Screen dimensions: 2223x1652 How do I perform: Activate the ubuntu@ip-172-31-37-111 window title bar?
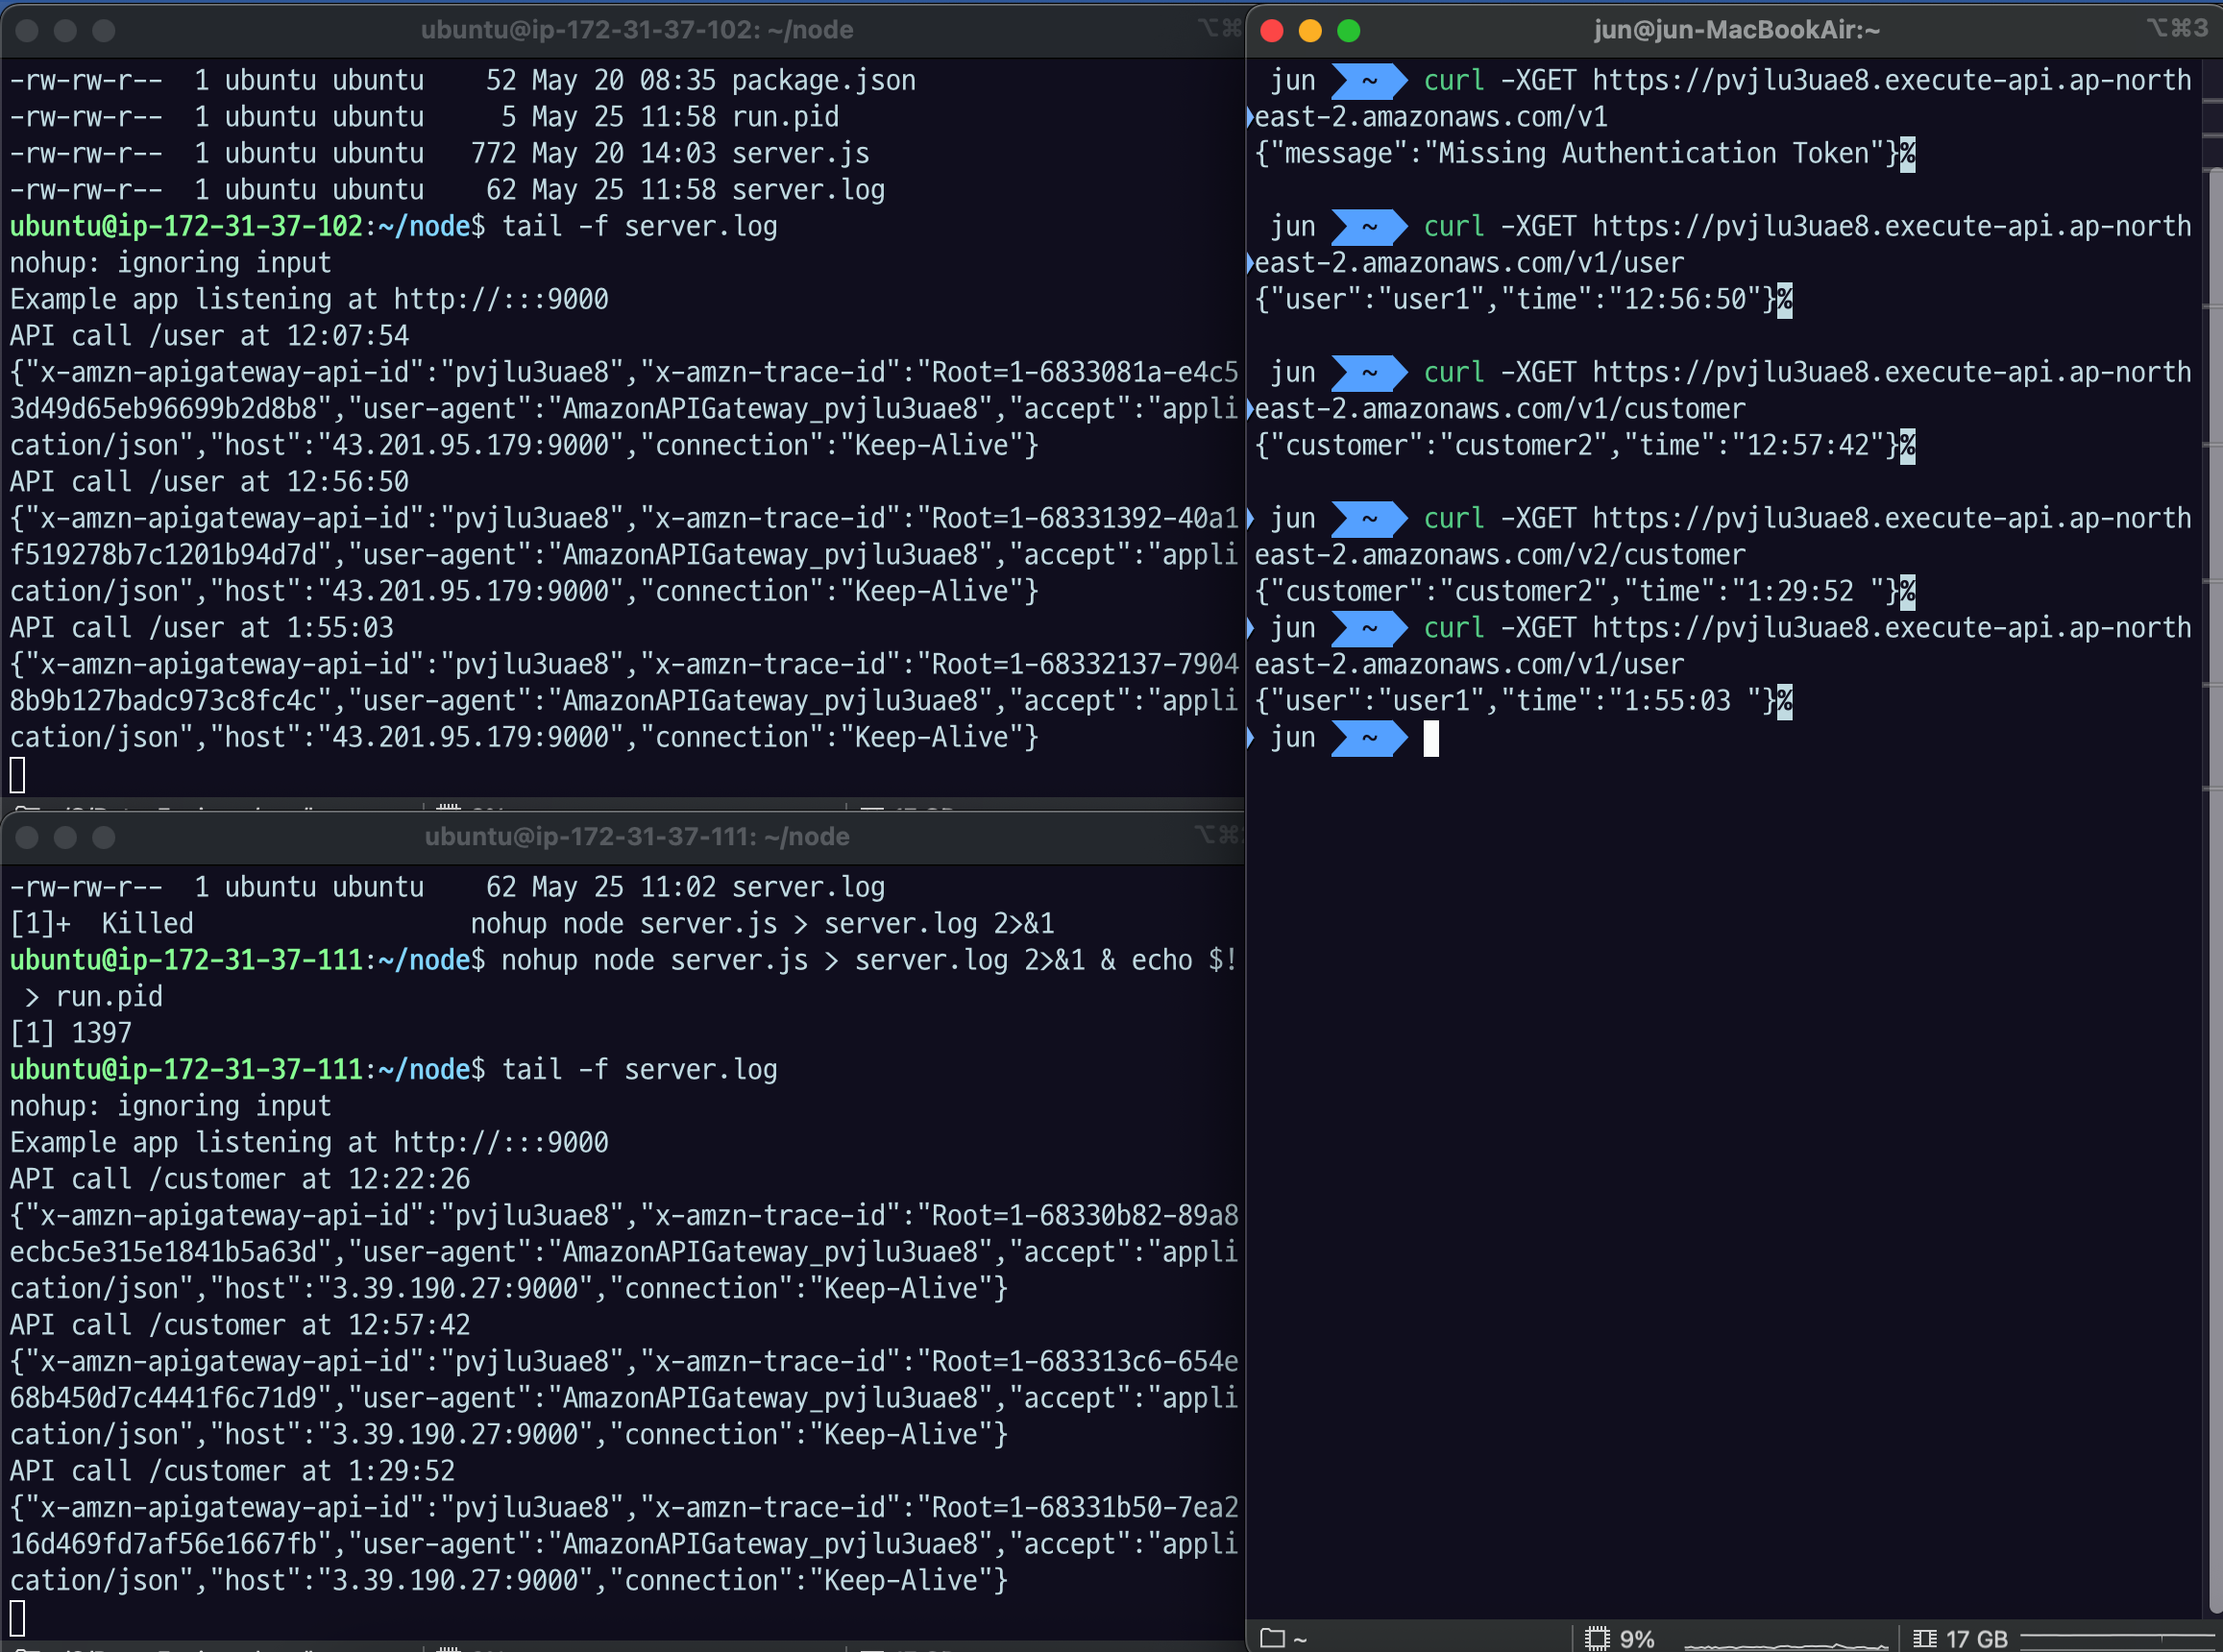click(x=636, y=836)
